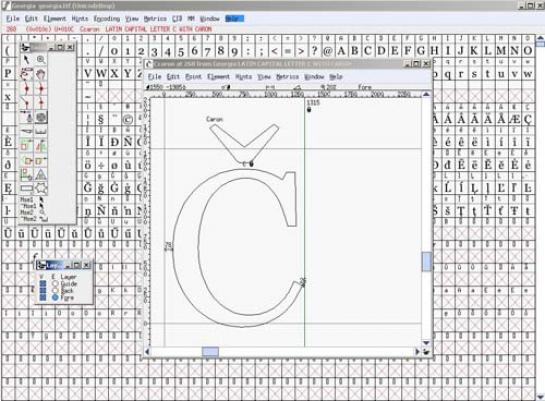Select the star polygon tool
The height and width of the screenshot is (401, 545).
click(41, 188)
